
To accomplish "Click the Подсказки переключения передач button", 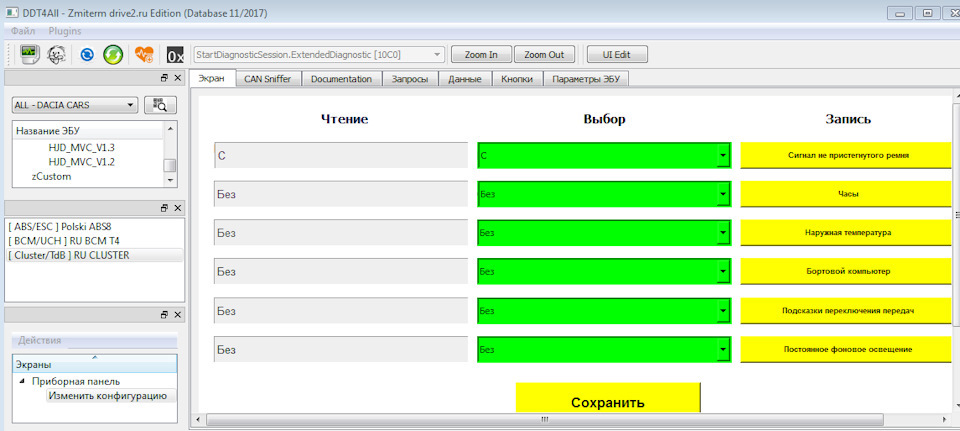I will pos(847,311).
